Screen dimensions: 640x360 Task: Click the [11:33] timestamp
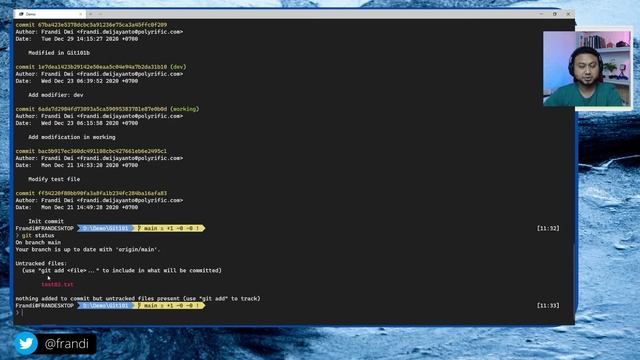(548, 306)
